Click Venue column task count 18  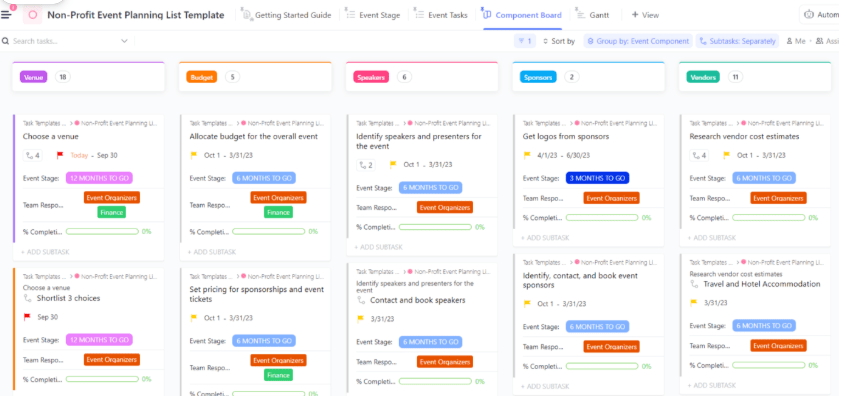pyautogui.click(x=63, y=77)
